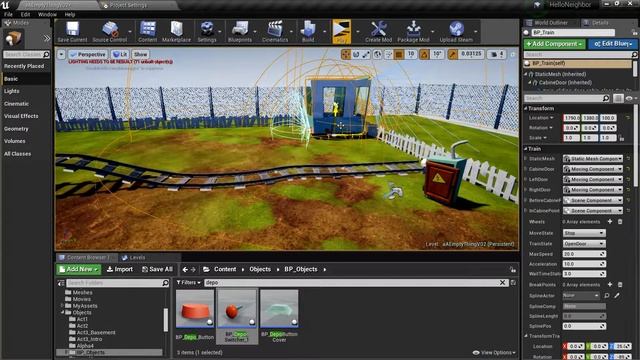The height and width of the screenshot is (360, 640).
Task: Click the Add Component button
Action: pos(554,44)
